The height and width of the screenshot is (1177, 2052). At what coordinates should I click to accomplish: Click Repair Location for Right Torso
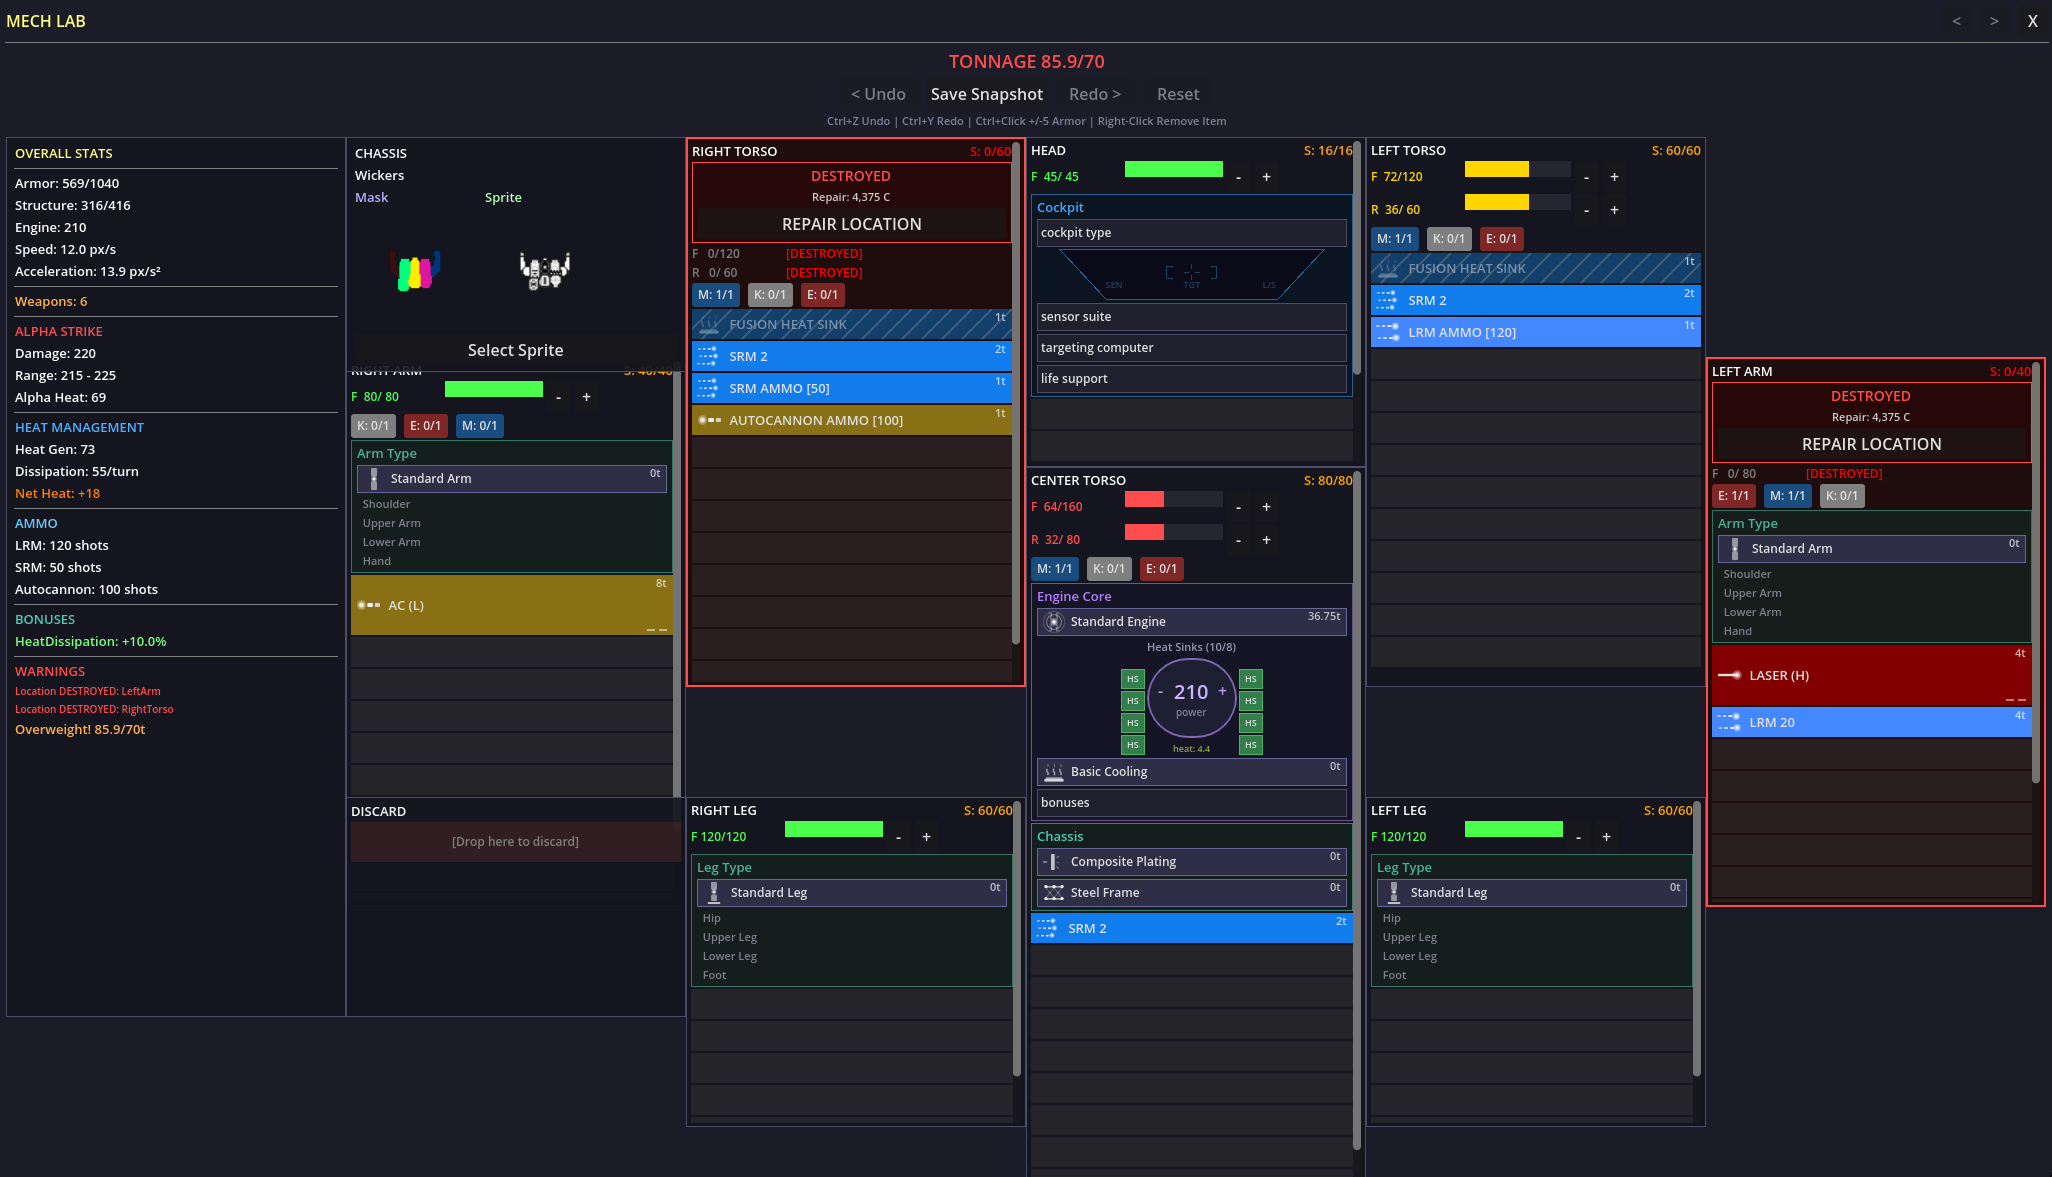(x=851, y=224)
